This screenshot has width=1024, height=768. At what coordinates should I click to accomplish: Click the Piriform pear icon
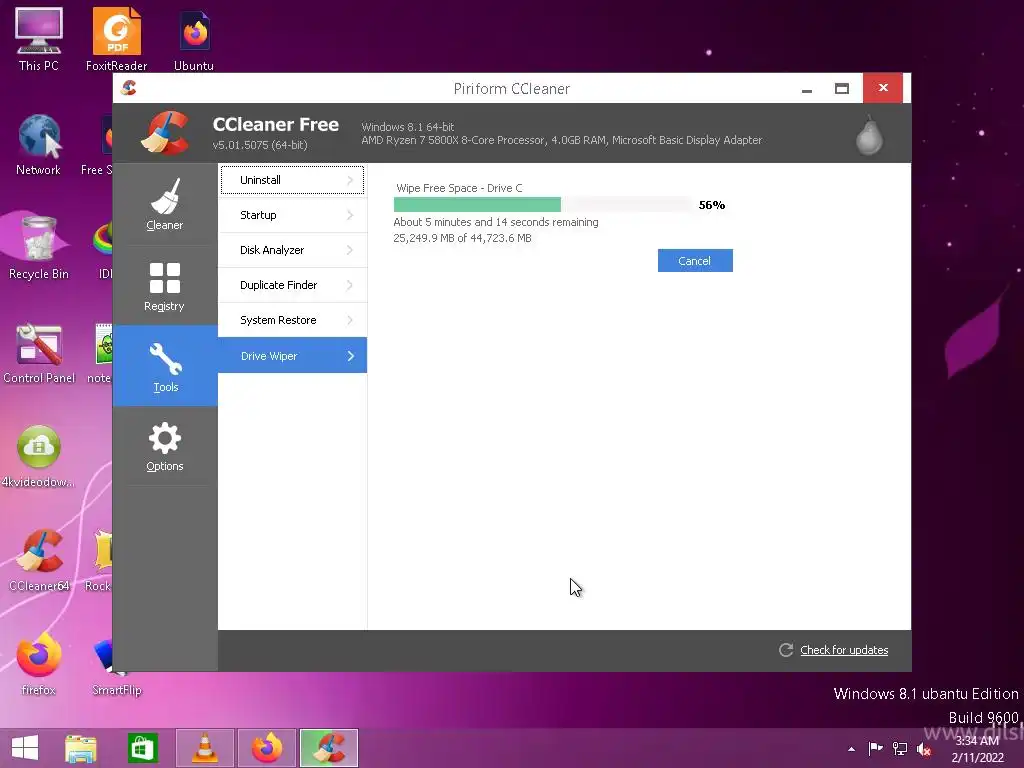pyautogui.click(x=869, y=136)
